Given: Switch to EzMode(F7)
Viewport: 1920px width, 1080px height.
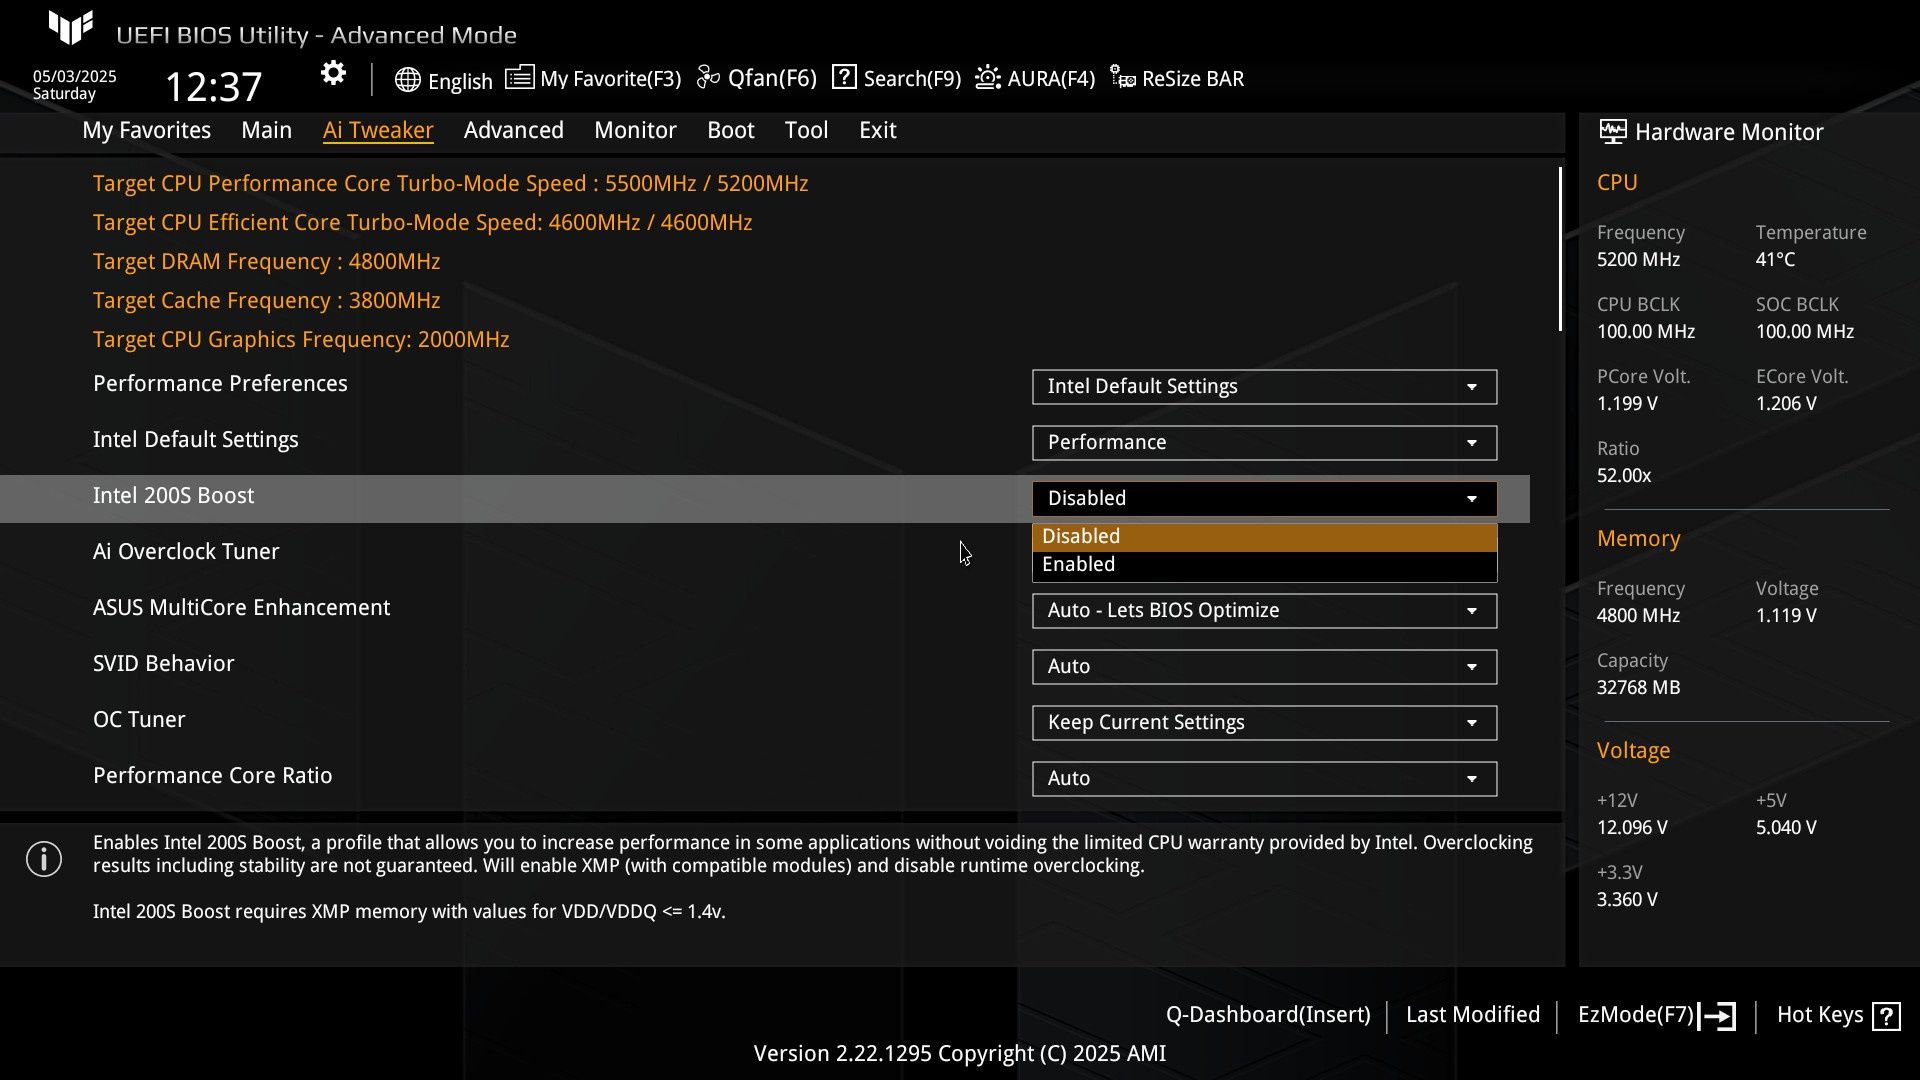Looking at the screenshot, I should point(1635,1015).
